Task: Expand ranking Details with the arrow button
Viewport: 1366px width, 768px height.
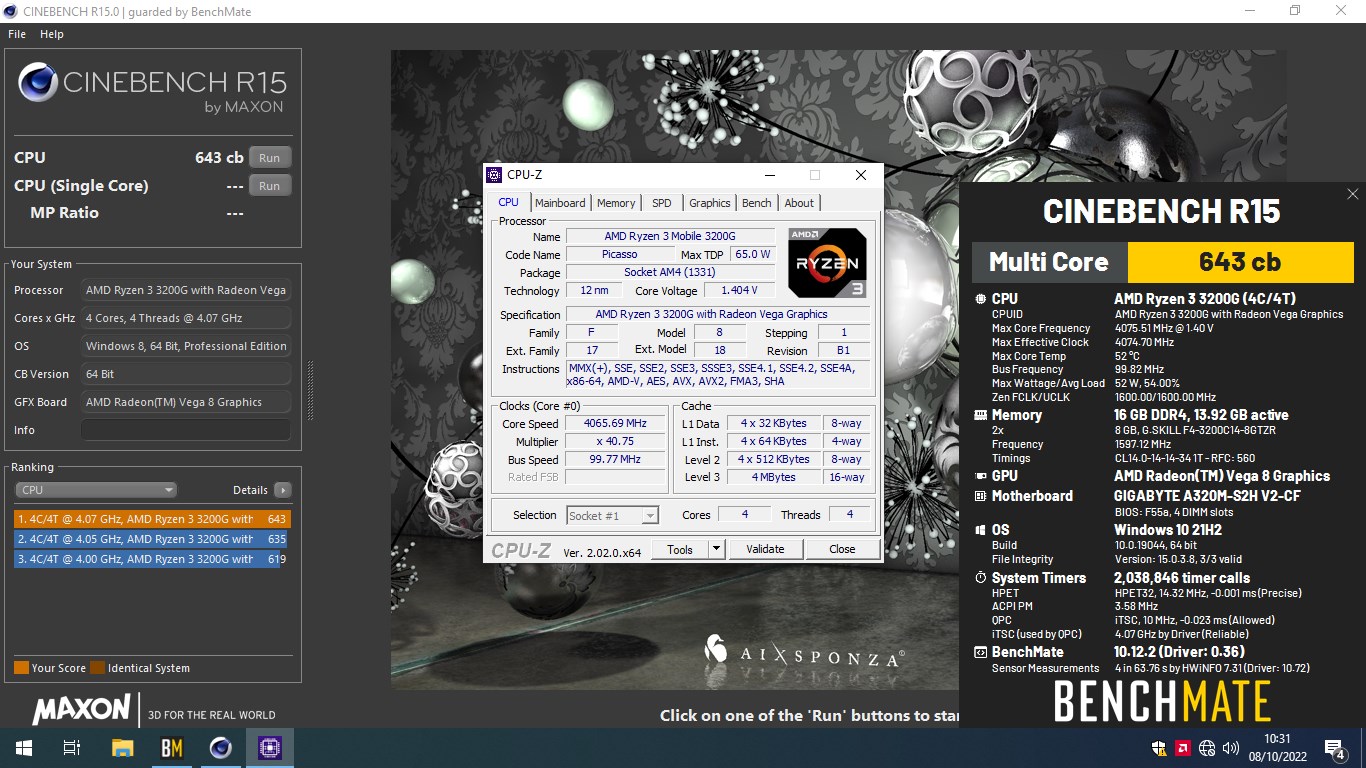Action: tap(283, 490)
